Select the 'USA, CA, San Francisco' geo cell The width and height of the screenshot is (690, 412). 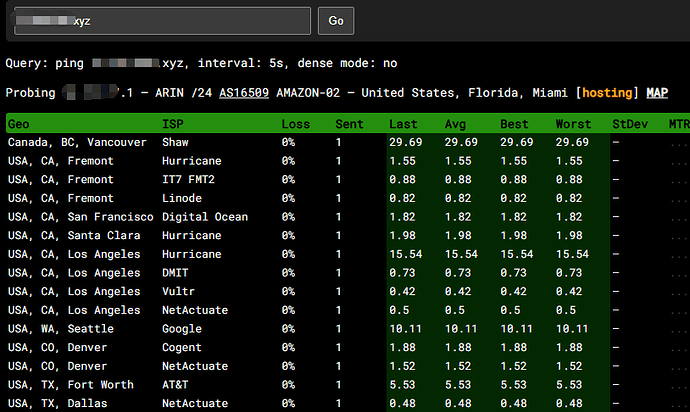[81, 217]
